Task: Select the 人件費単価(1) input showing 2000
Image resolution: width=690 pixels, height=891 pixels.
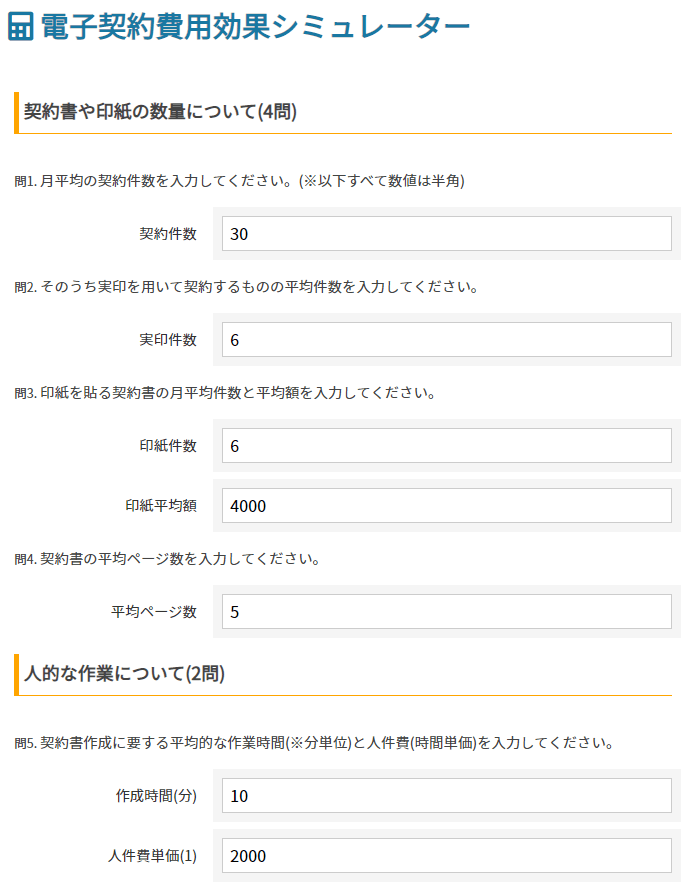Action: [x=446, y=856]
